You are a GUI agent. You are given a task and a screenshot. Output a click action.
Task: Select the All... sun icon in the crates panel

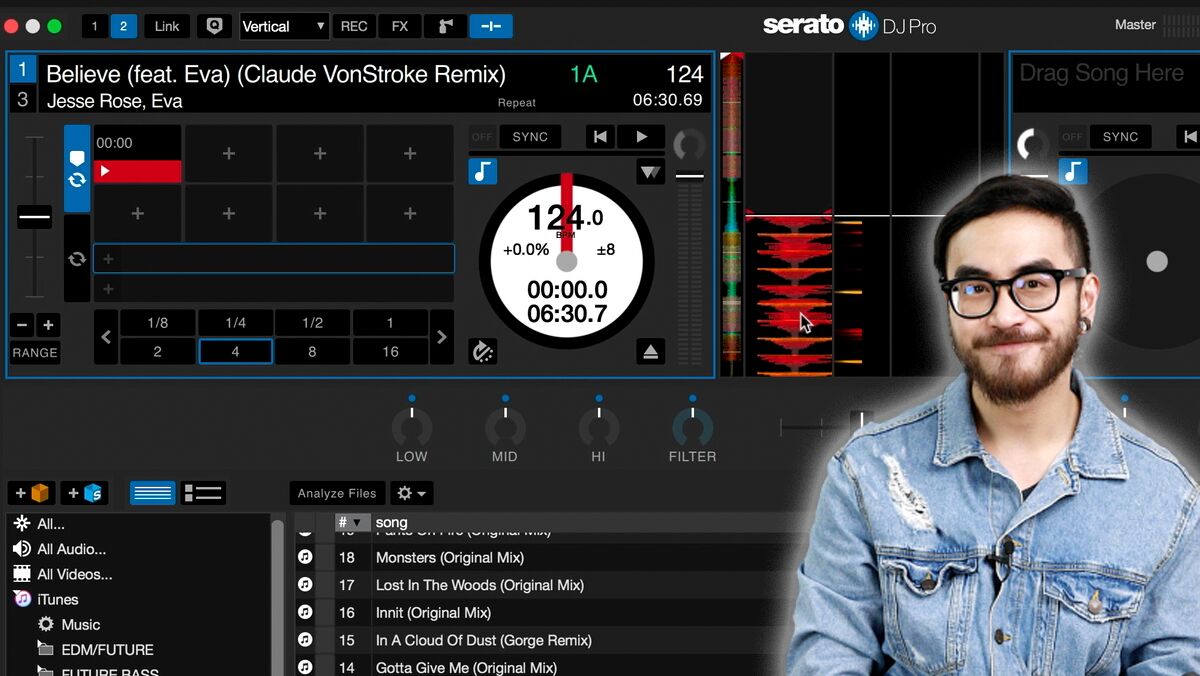click(x=21, y=523)
